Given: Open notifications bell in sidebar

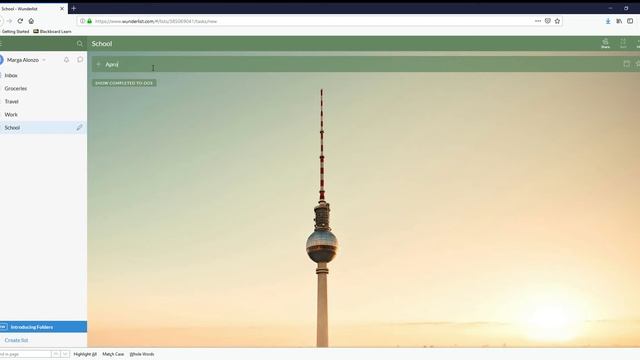Looking at the screenshot, I should (x=66, y=60).
